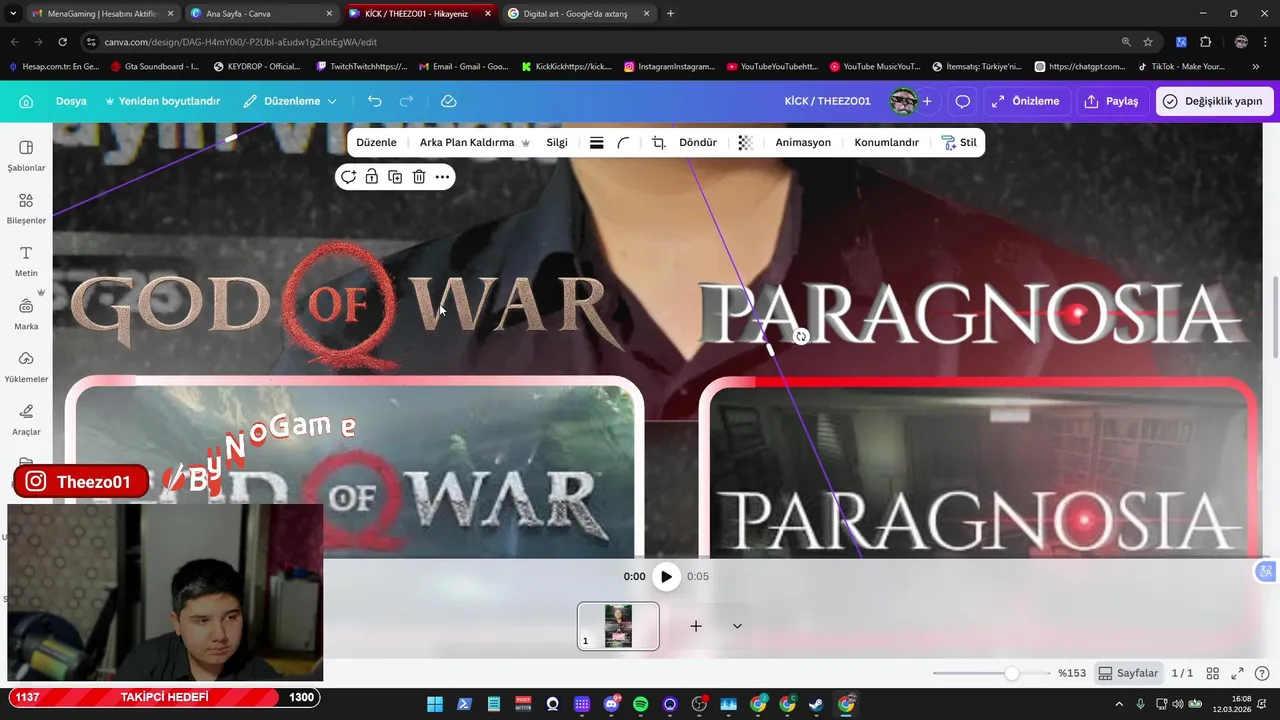Lock the selected element
This screenshot has height=720, width=1280.
pos(371,177)
